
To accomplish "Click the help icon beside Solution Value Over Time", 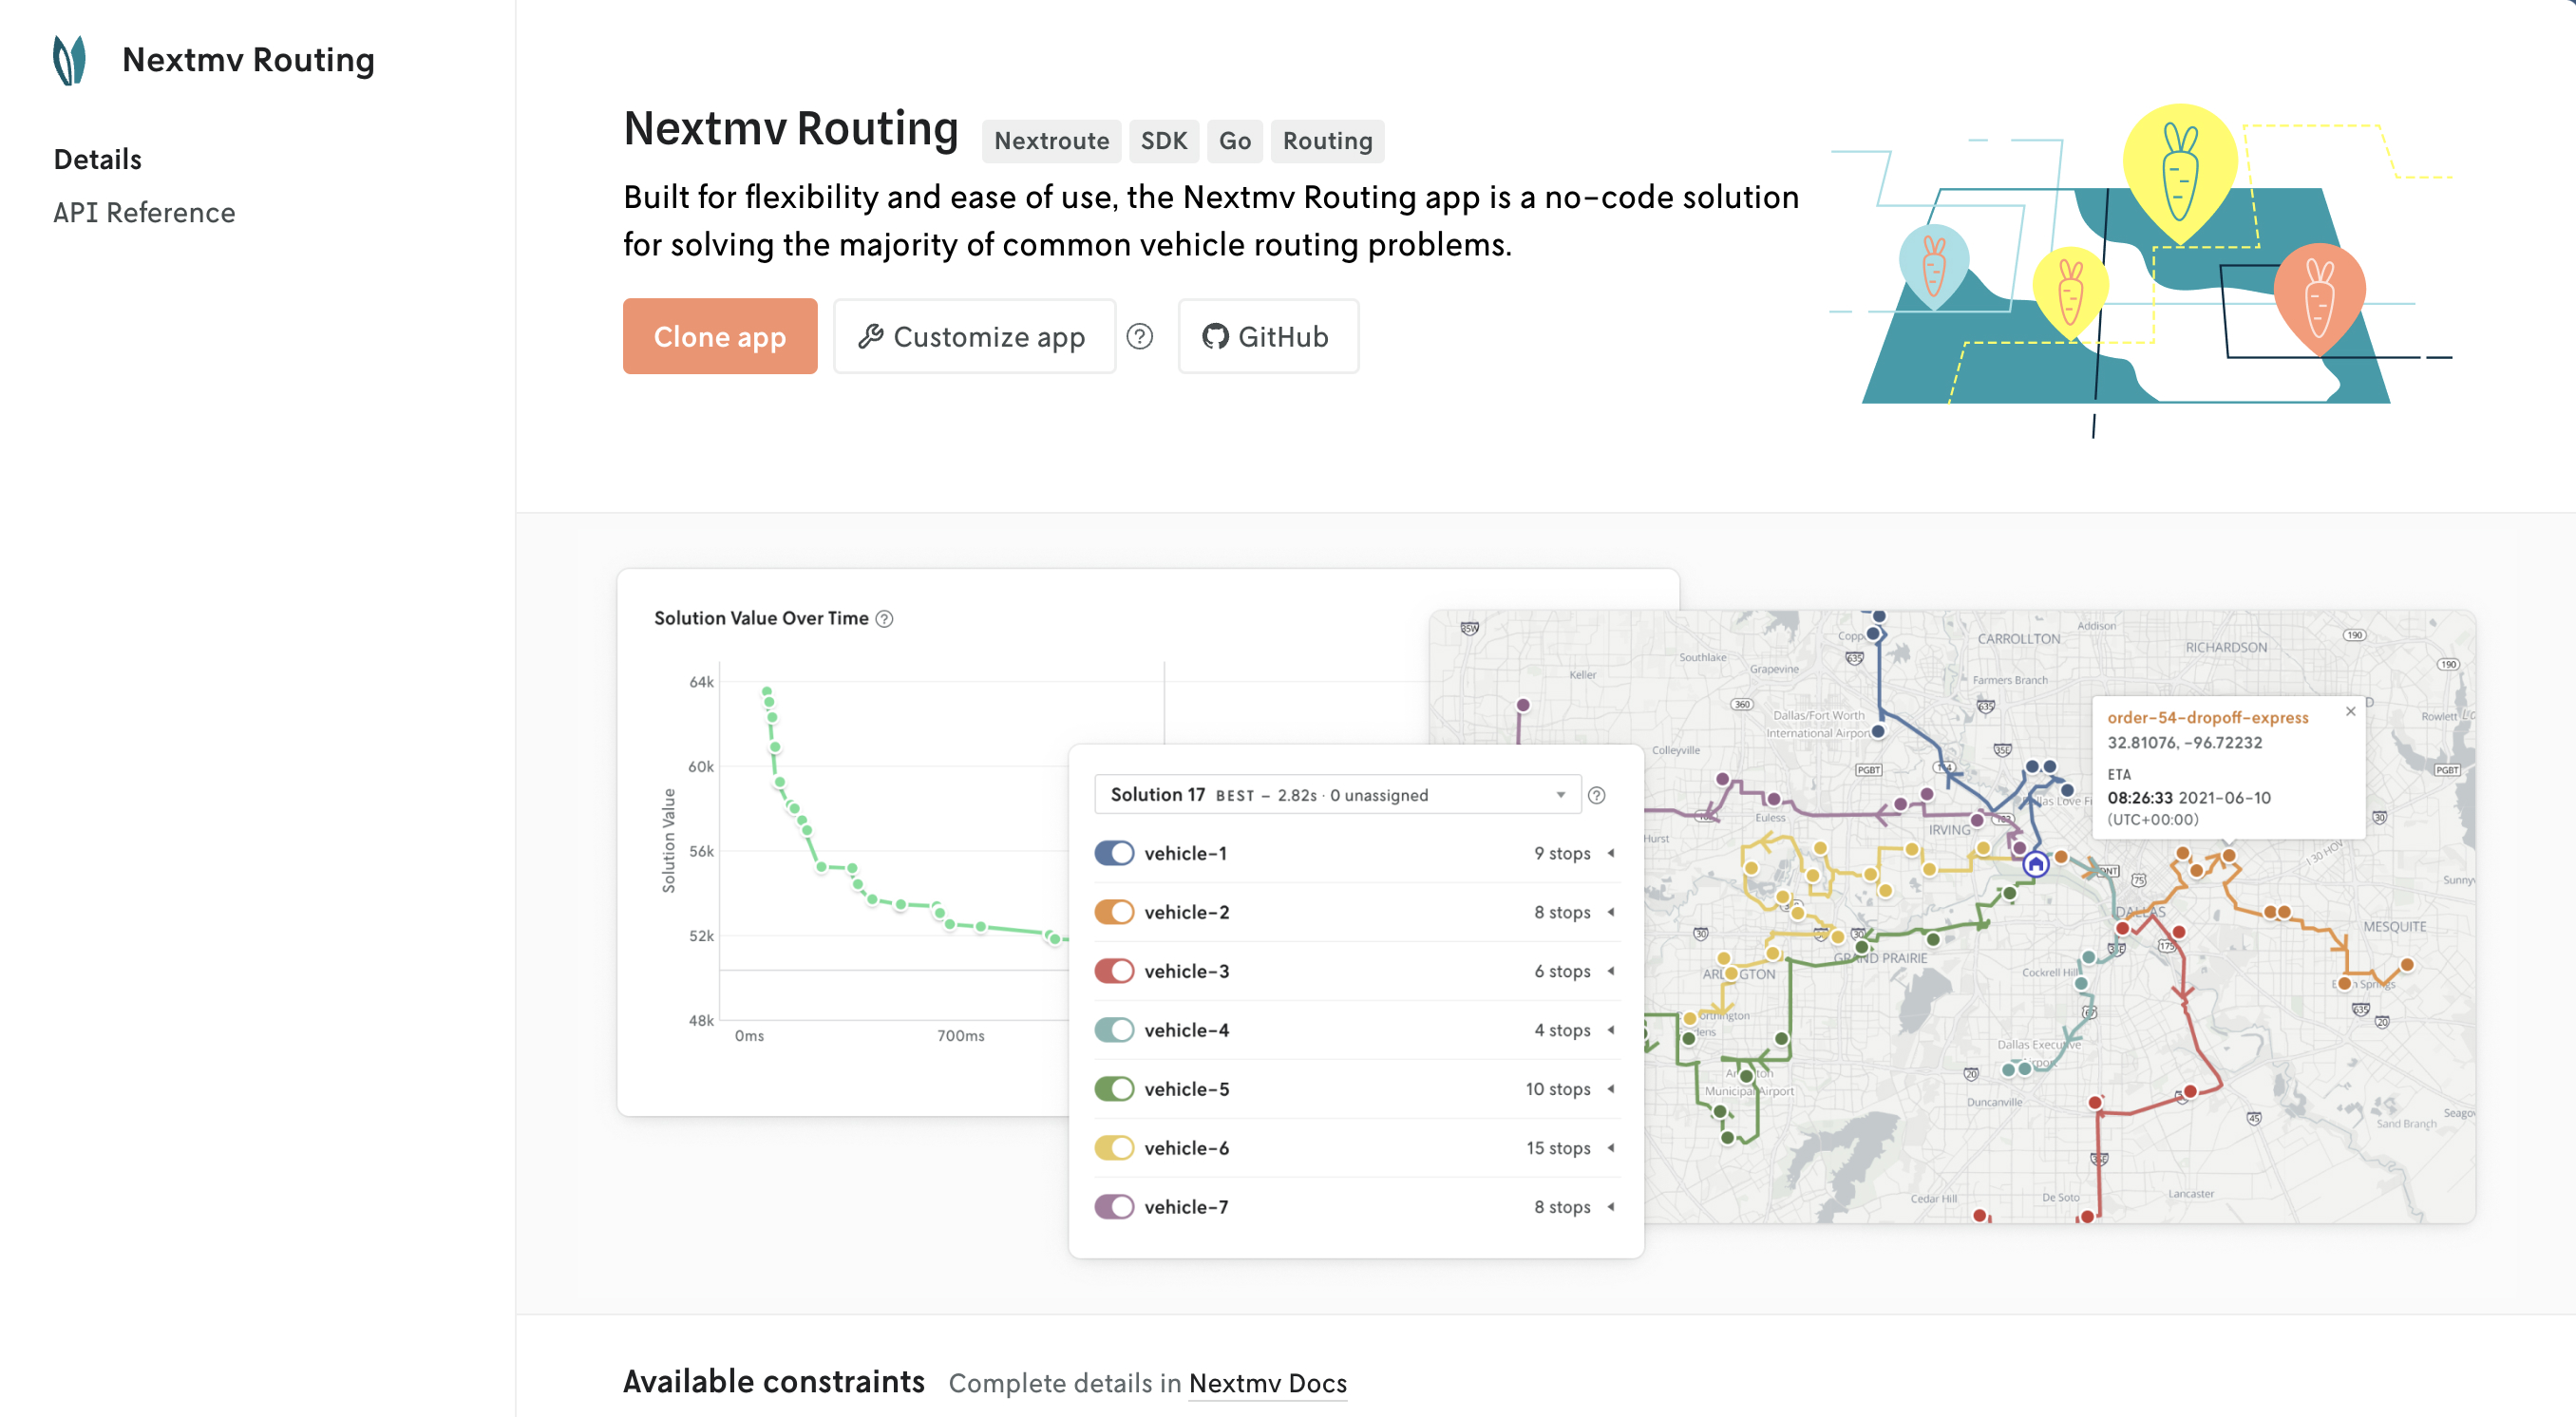I will click(x=884, y=618).
